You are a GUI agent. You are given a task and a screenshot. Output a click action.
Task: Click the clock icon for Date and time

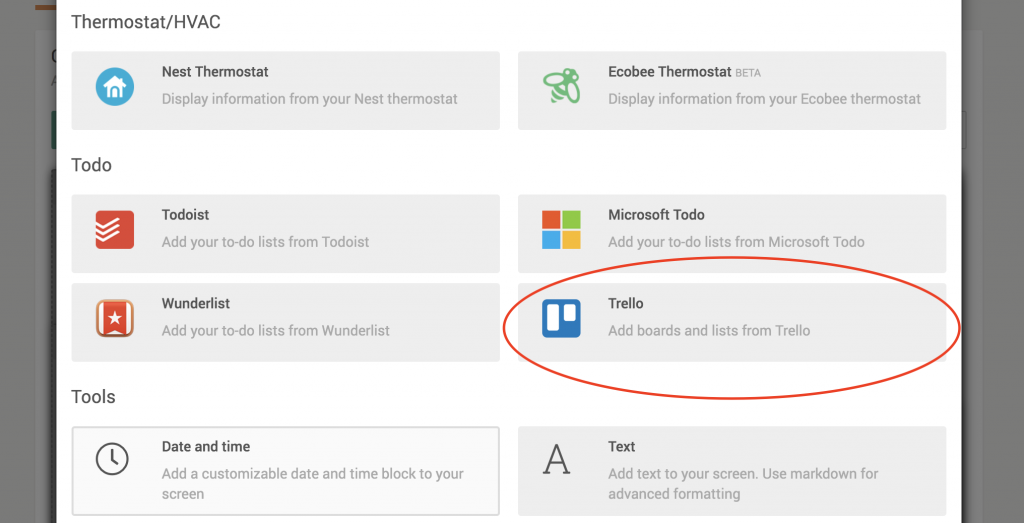pos(112,458)
